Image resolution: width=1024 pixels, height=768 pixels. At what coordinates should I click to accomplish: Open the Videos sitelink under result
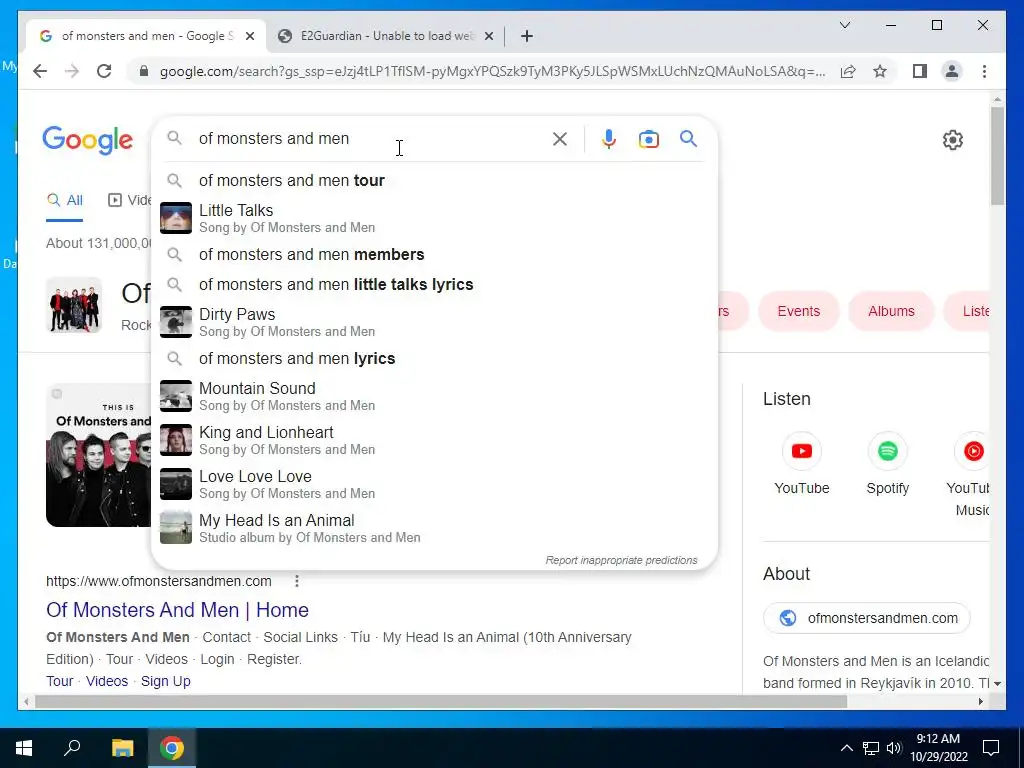coord(106,681)
